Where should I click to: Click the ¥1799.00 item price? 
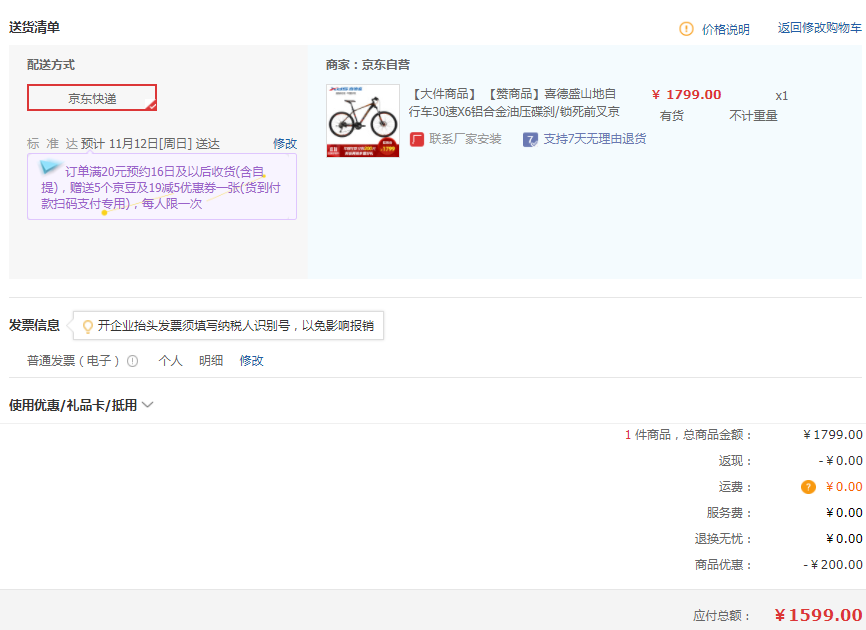pos(687,94)
